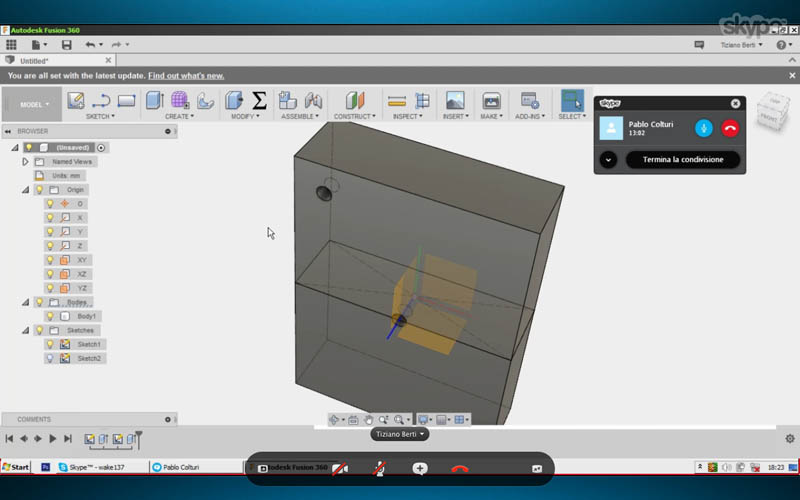
Task: Select the New Component tool
Action: (x=288, y=100)
